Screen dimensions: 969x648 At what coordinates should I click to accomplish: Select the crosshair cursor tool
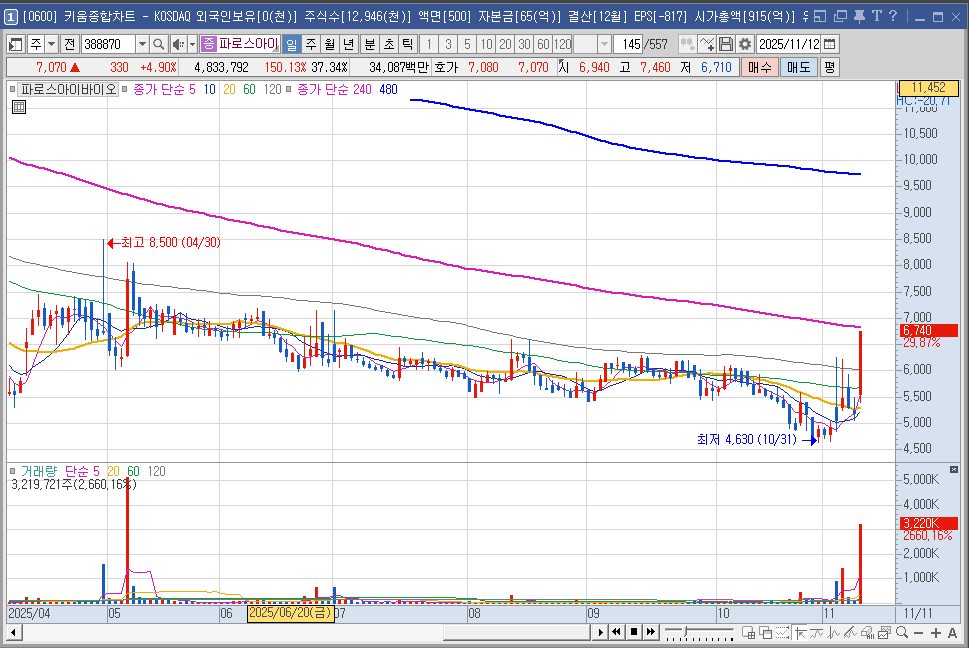pyautogui.click(x=801, y=632)
